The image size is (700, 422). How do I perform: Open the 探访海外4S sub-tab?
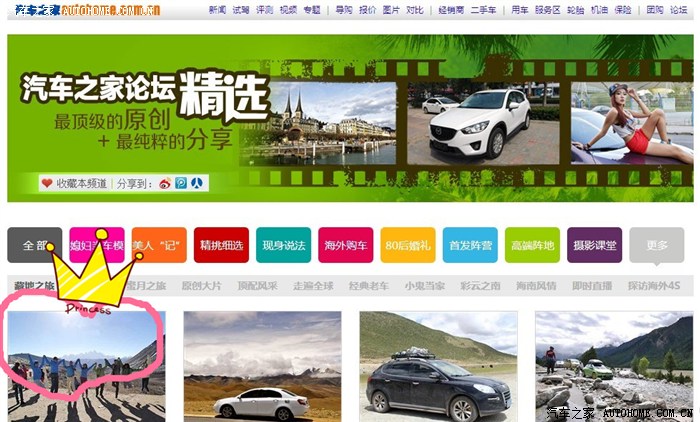pos(654,285)
